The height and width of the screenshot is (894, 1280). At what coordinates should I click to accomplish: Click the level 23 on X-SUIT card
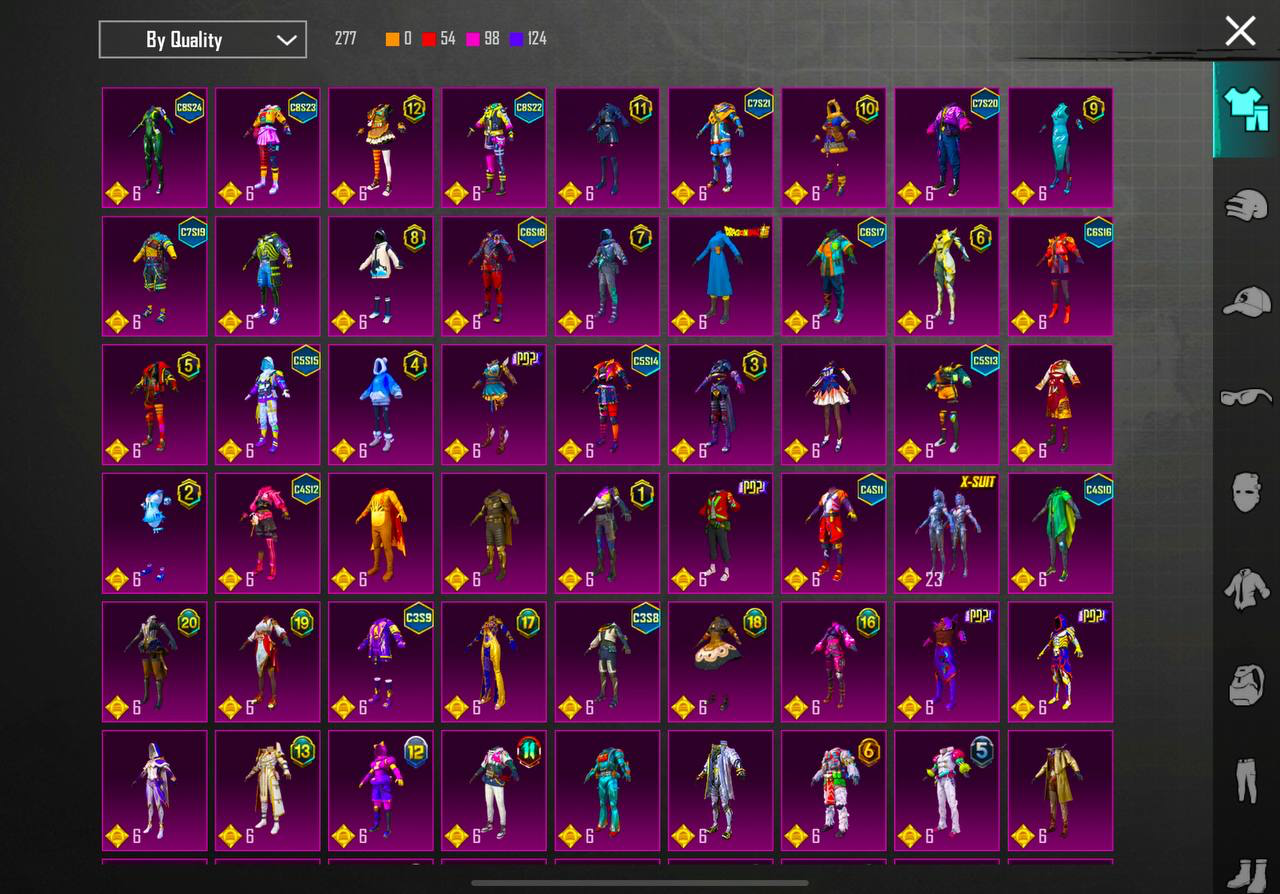click(934, 578)
